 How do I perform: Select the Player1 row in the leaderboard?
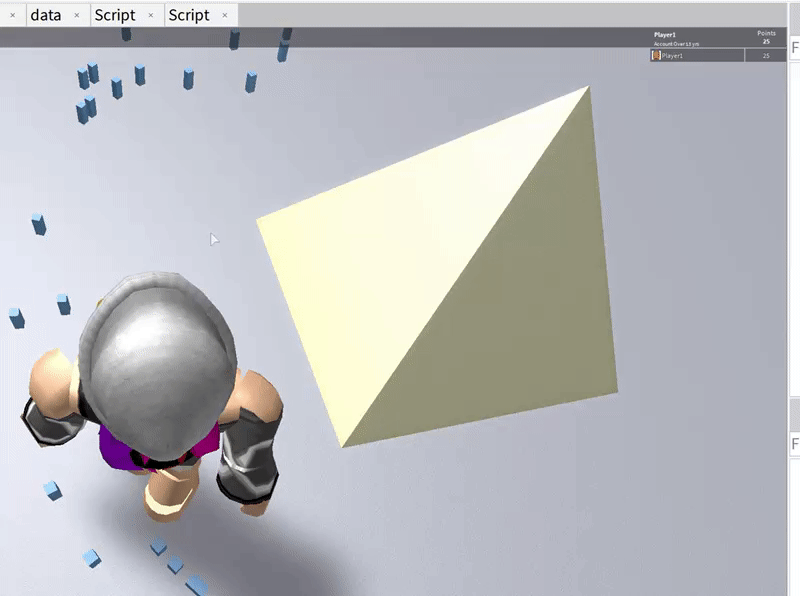tap(718, 55)
